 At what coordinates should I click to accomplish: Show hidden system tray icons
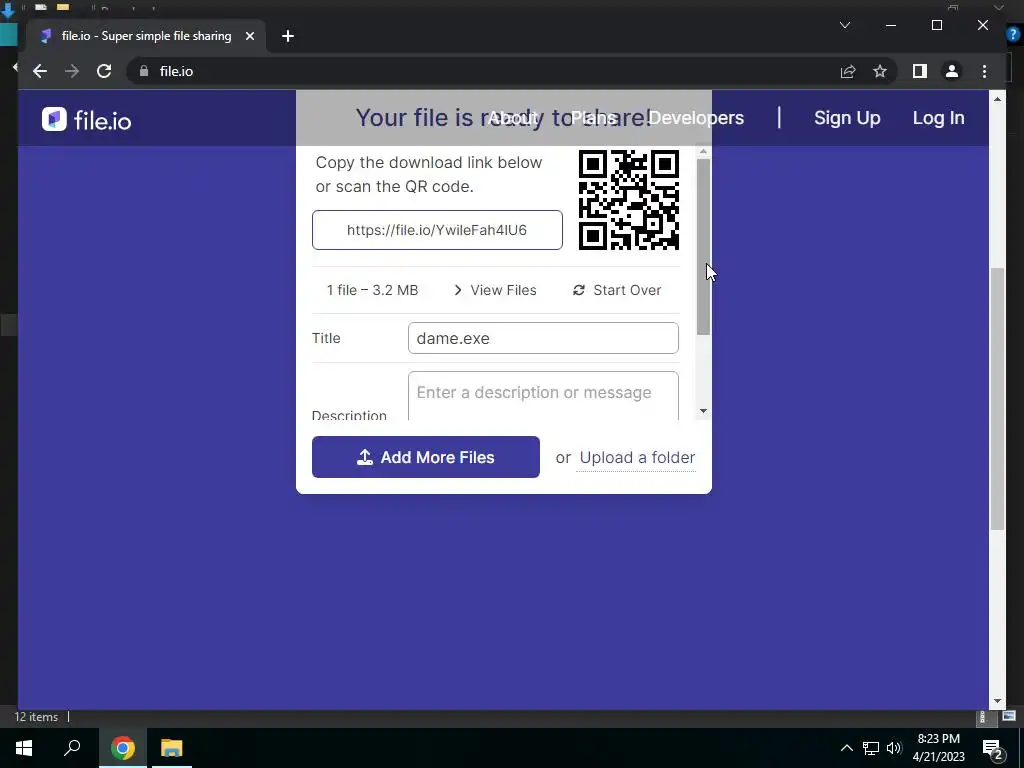pyautogui.click(x=846, y=748)
